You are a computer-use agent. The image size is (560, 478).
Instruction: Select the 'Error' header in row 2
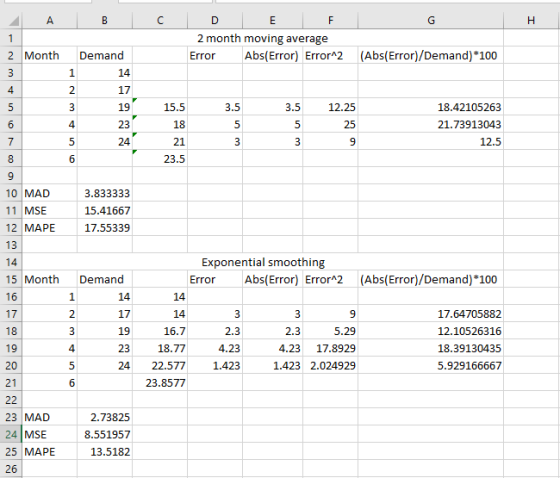[x=215, y=55]
